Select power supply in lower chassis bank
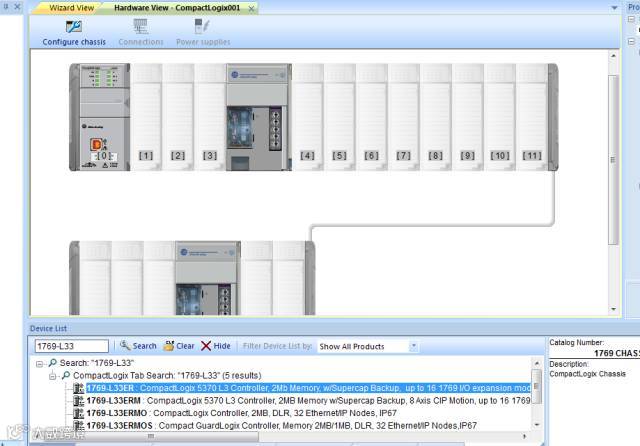Image resolution: width=640 pixels, height=446 pixels. [208, 278]
